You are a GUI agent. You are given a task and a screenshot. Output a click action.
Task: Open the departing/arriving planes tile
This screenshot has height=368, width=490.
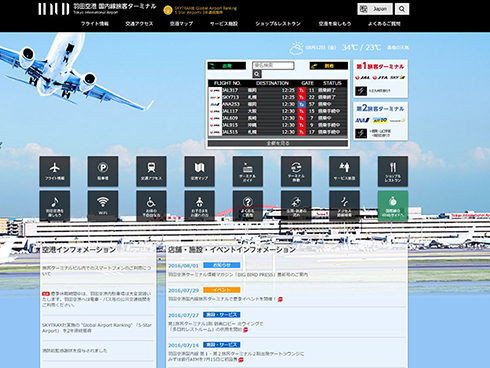[296, 206]
